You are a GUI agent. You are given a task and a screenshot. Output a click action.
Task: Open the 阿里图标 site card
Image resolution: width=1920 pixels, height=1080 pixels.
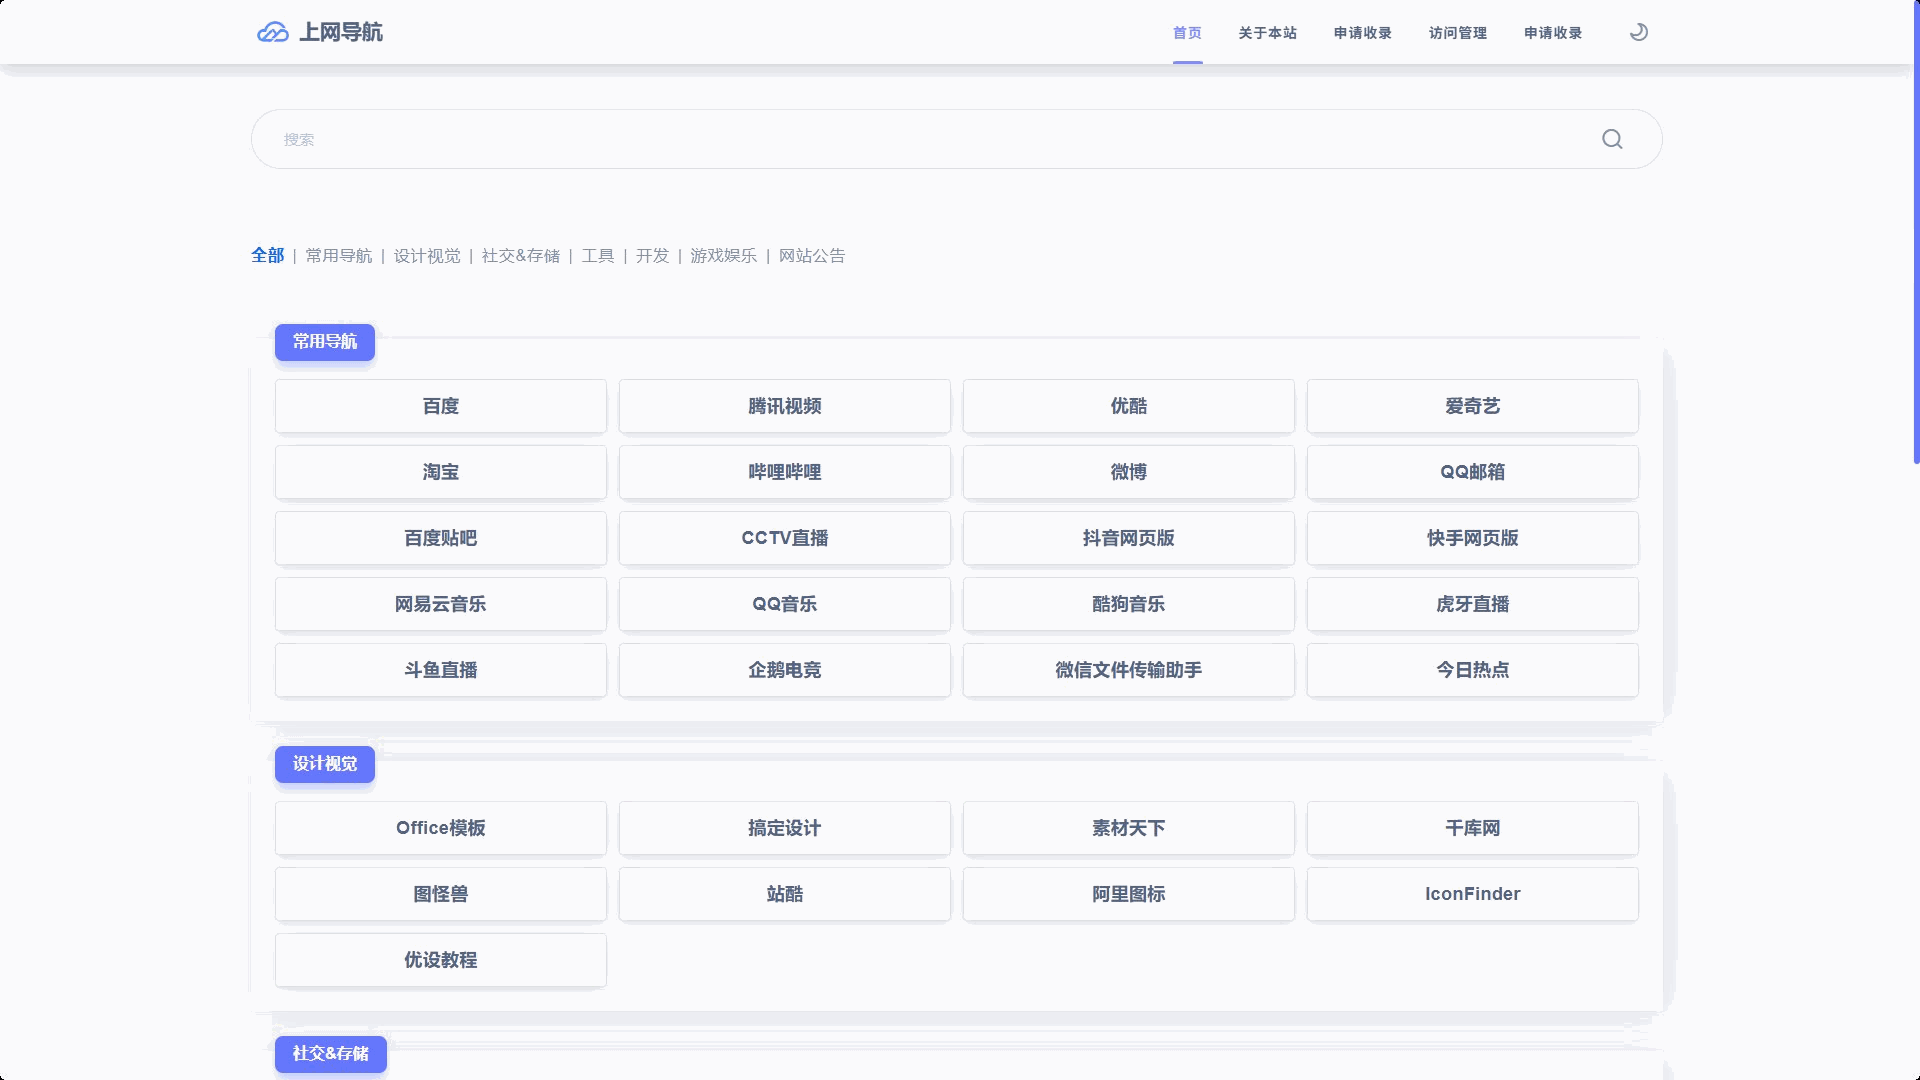point(1129,894)
